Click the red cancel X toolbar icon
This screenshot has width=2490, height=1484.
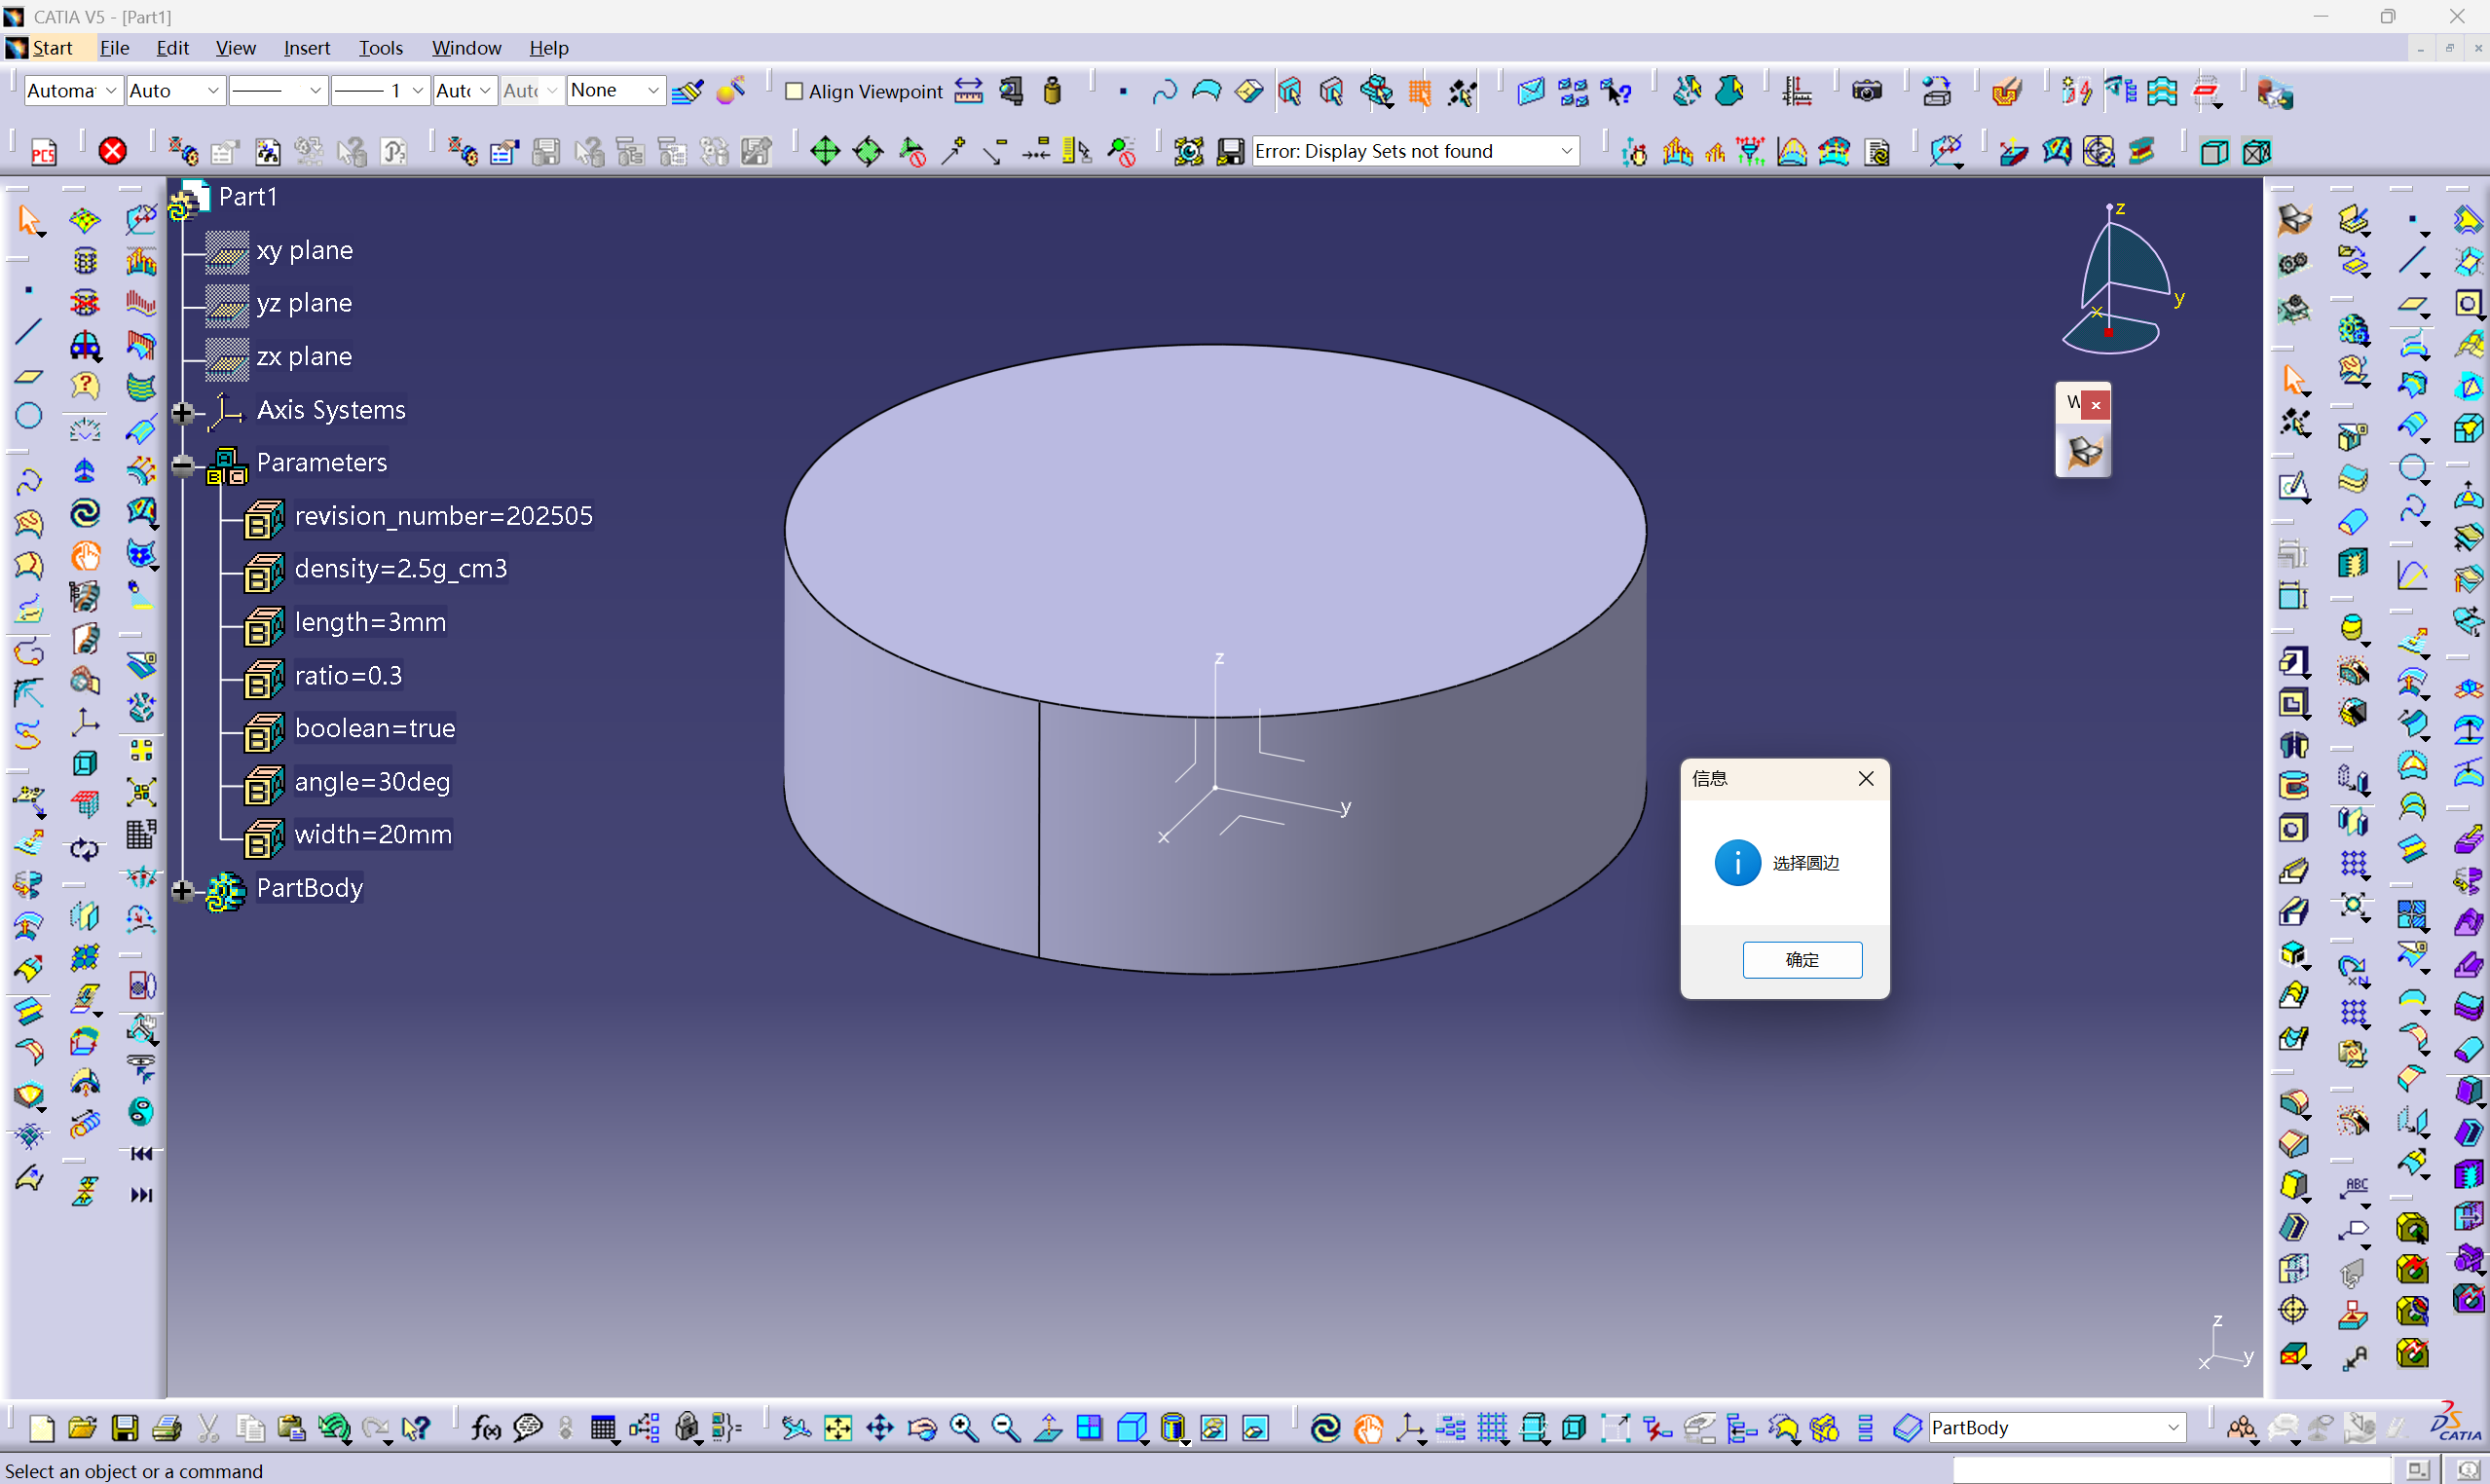click(x=112, y=151)
